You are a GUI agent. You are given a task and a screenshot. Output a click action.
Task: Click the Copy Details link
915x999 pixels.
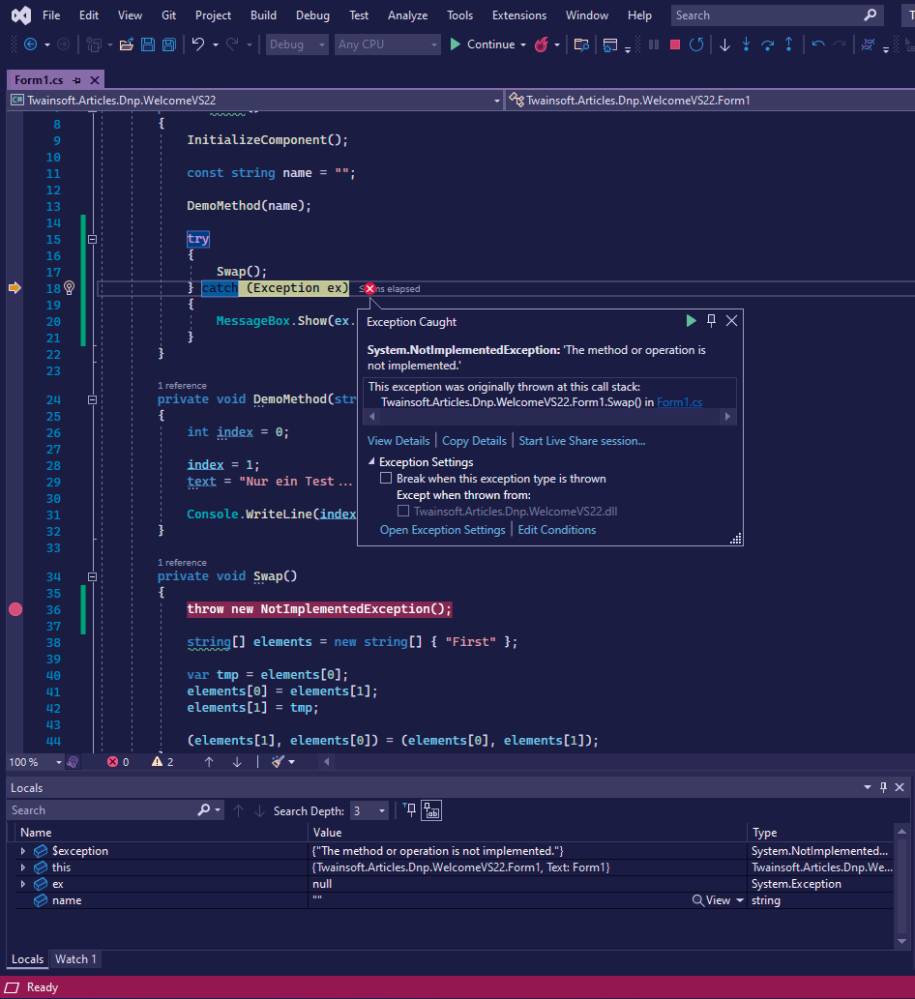[474, 441]
